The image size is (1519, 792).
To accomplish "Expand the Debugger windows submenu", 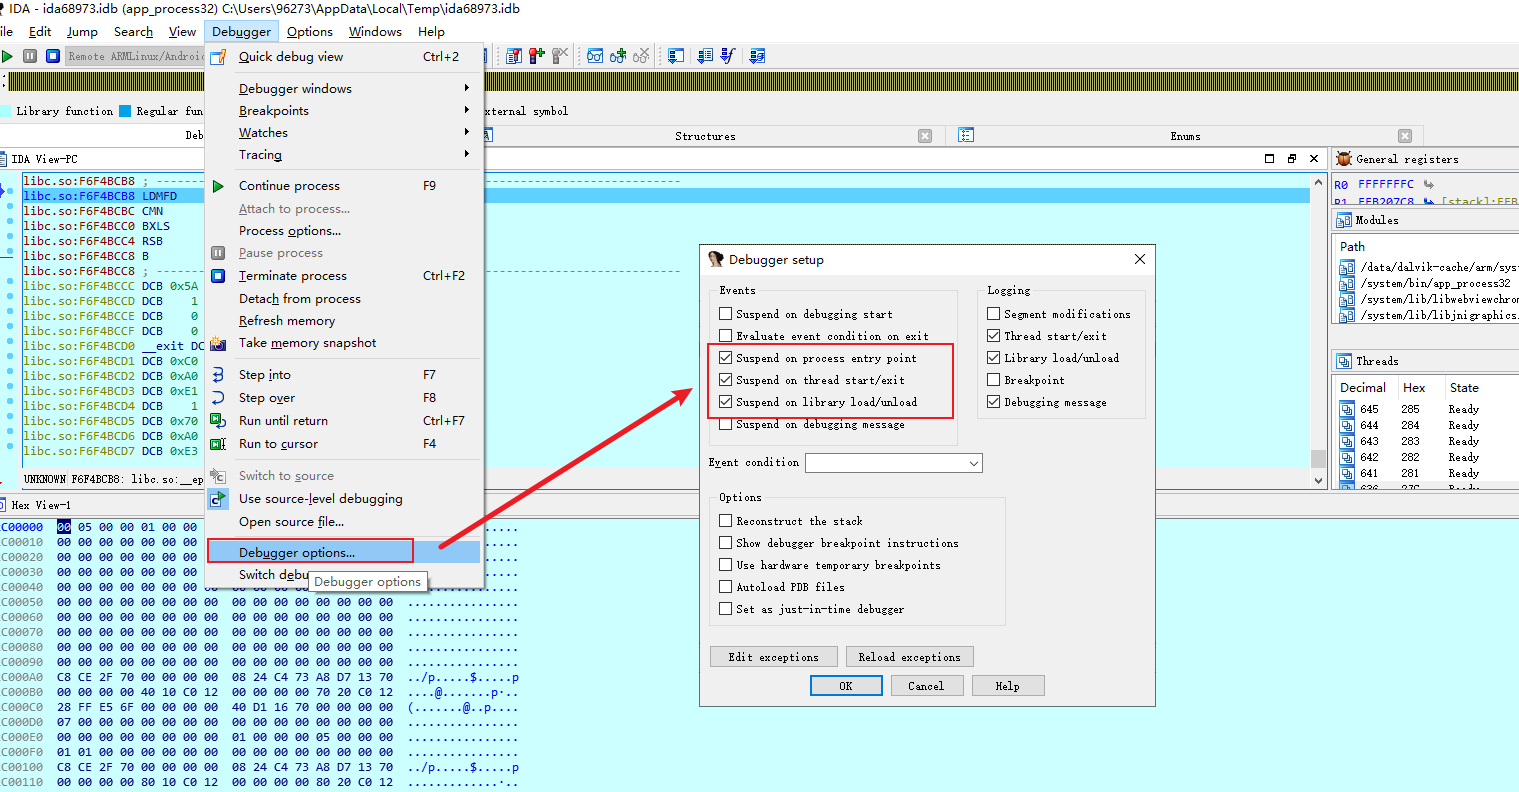I will tap(344, 88).
